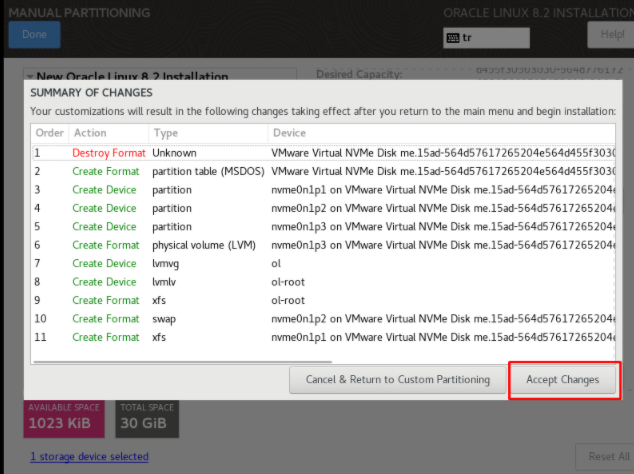Select row 8 lvmlv ol-root entry

[324, 282]
